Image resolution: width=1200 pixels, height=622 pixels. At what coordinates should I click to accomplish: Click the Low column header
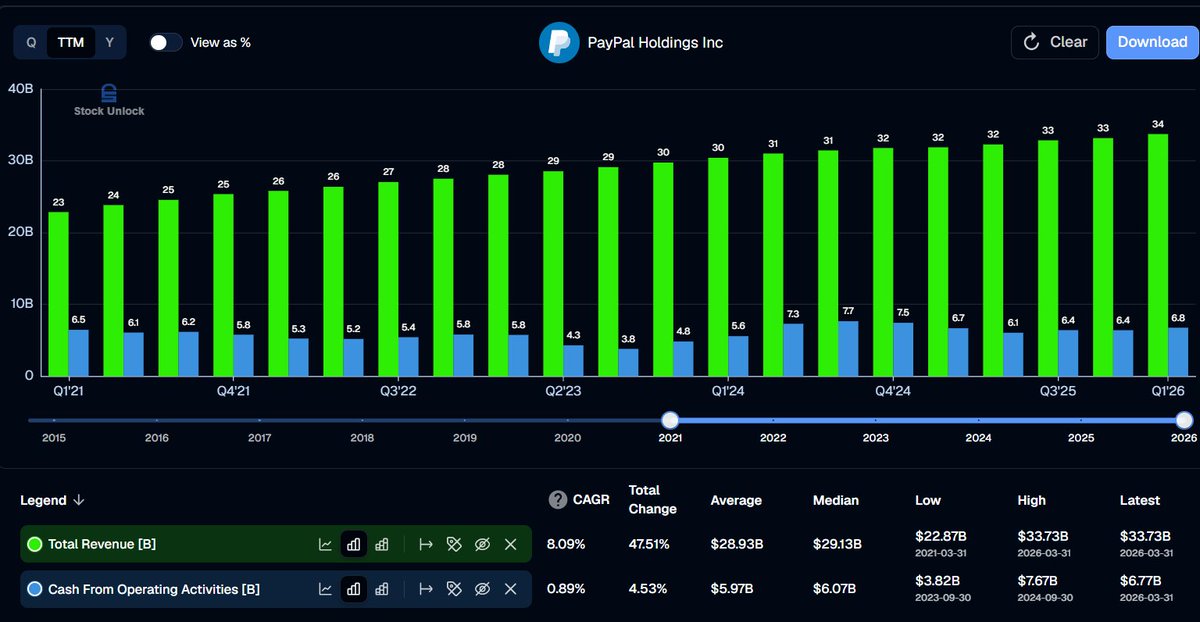pyautogui.click(x=928, y=500)
